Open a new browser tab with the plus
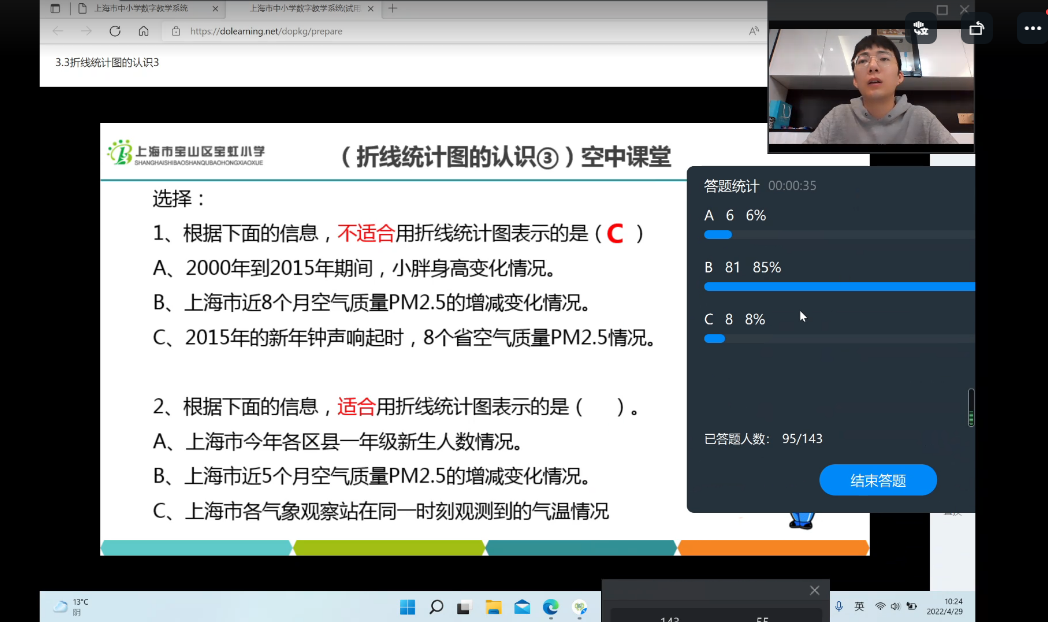Viewport: 1048px width, 622px height. [395, 8]
